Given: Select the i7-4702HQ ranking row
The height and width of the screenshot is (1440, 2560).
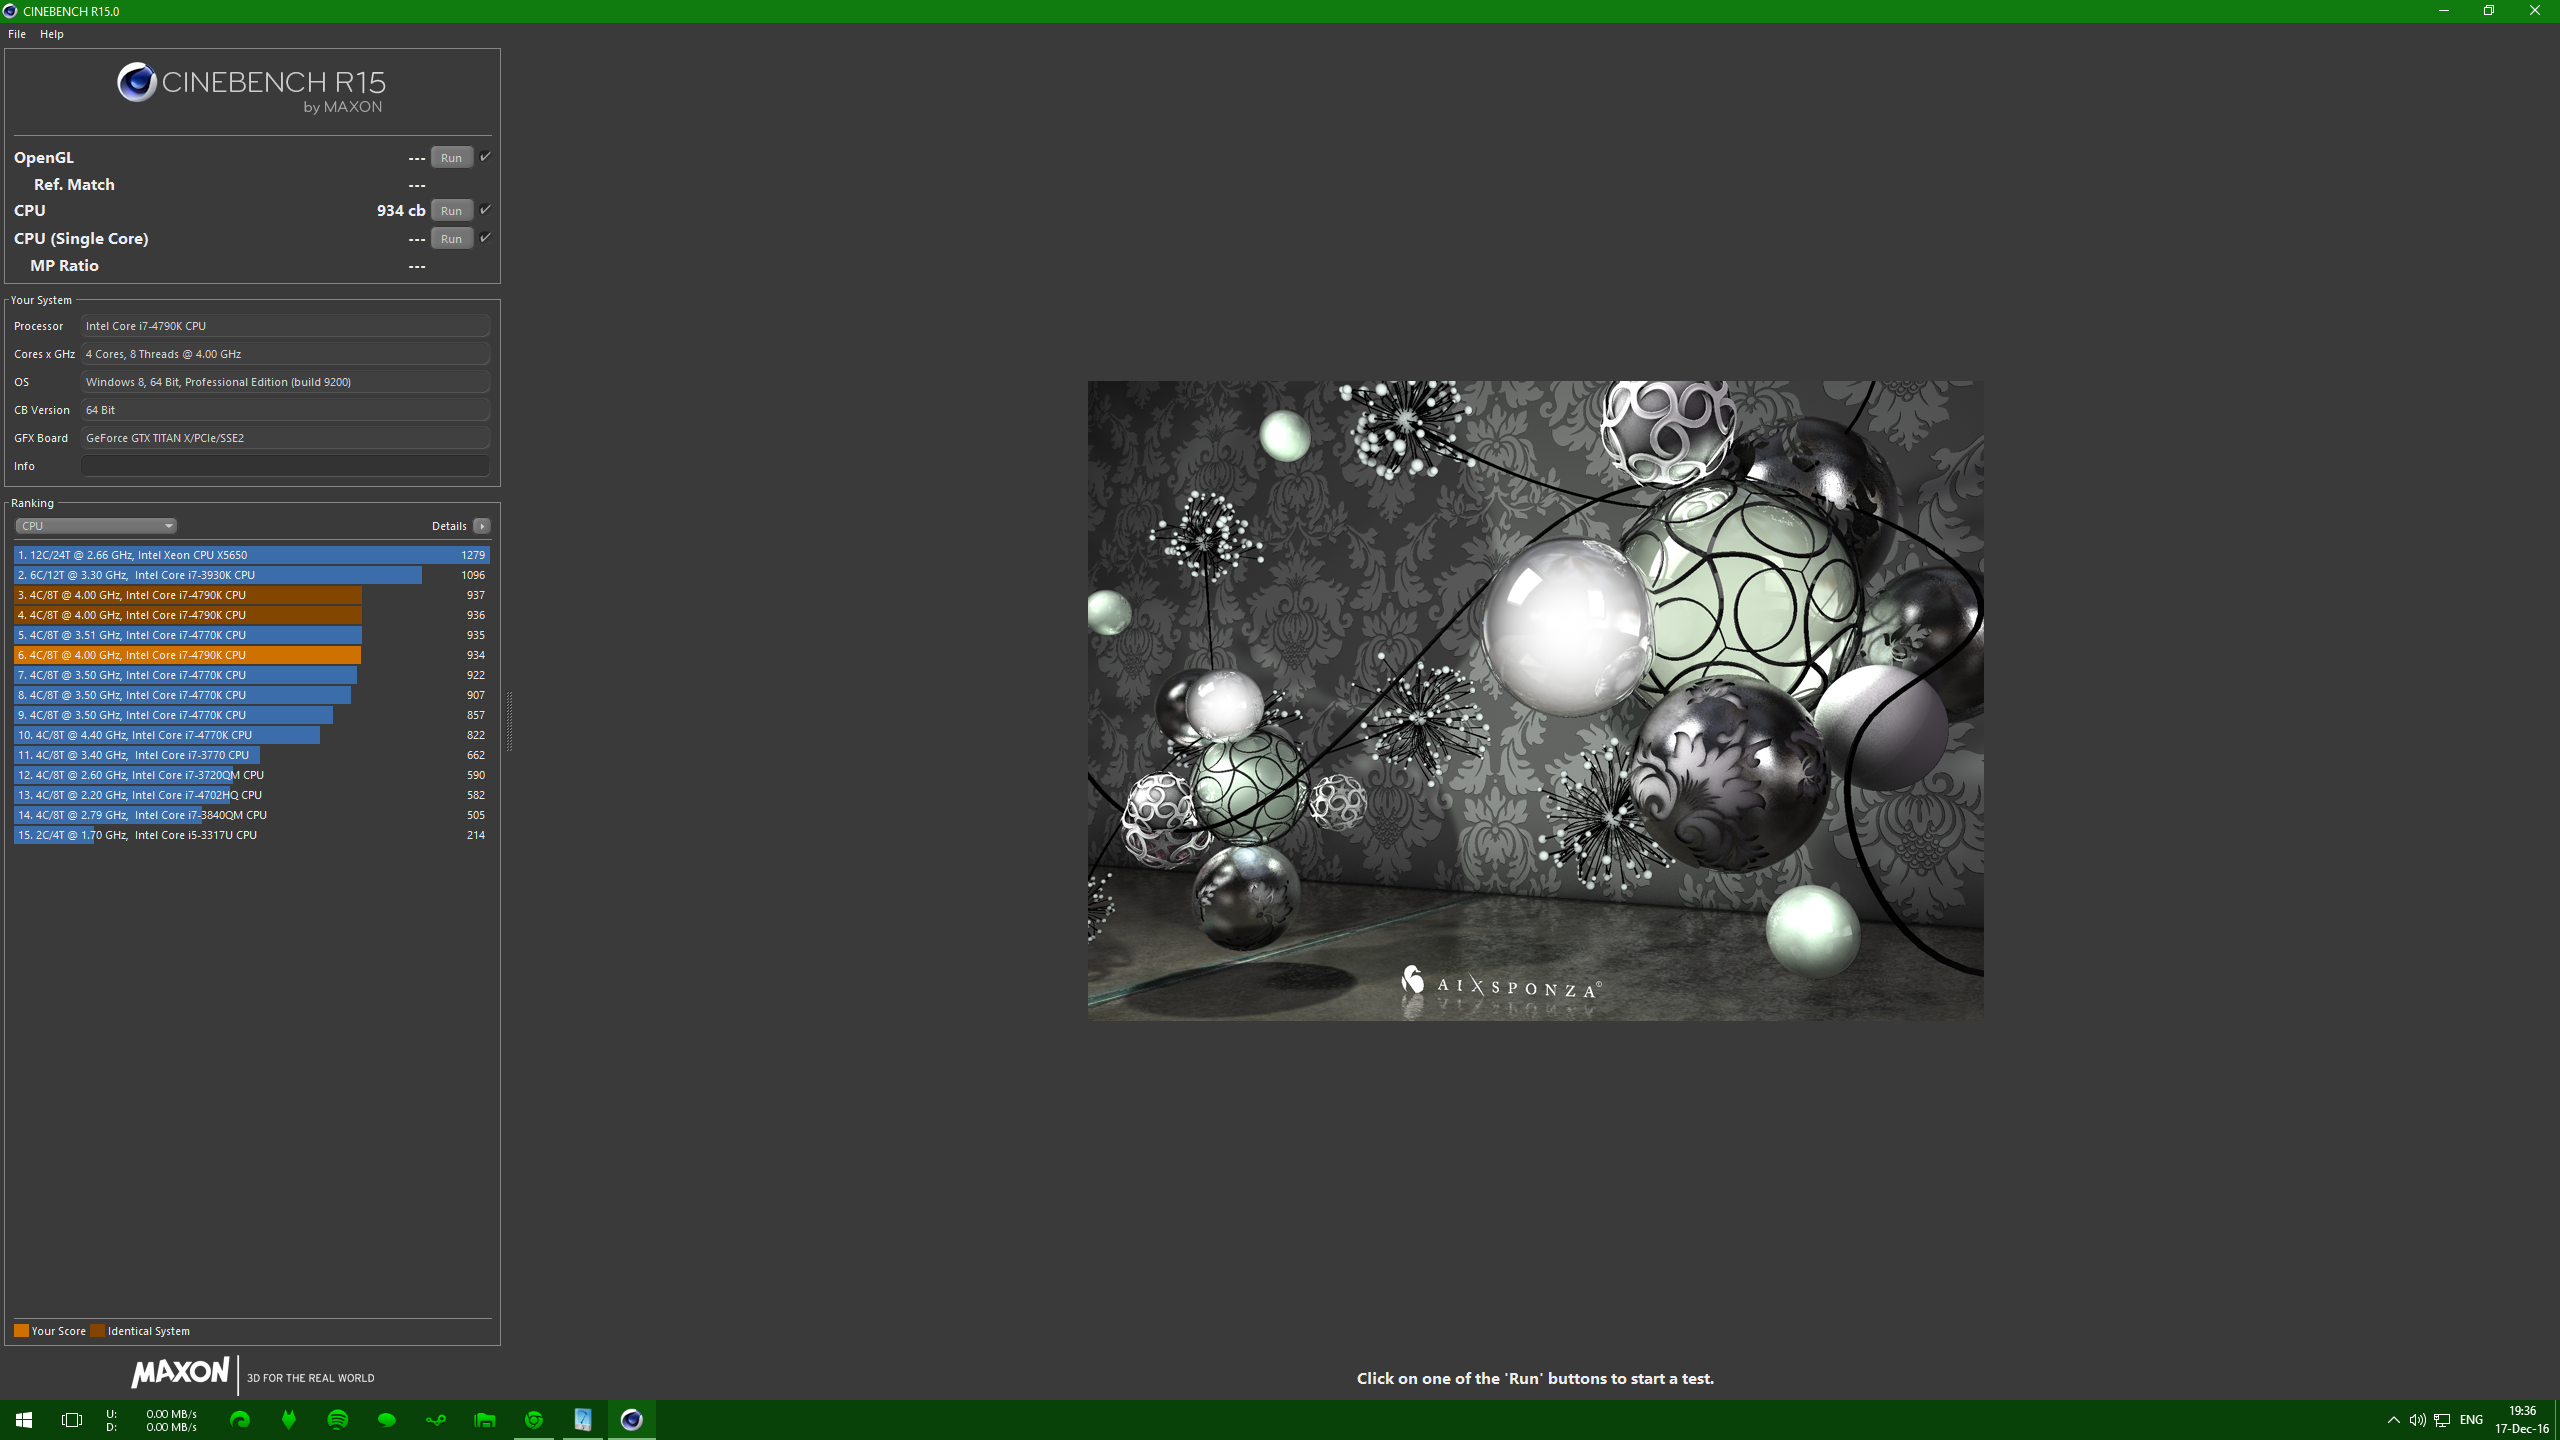Looking at the screenshot, I should [252, 795].
